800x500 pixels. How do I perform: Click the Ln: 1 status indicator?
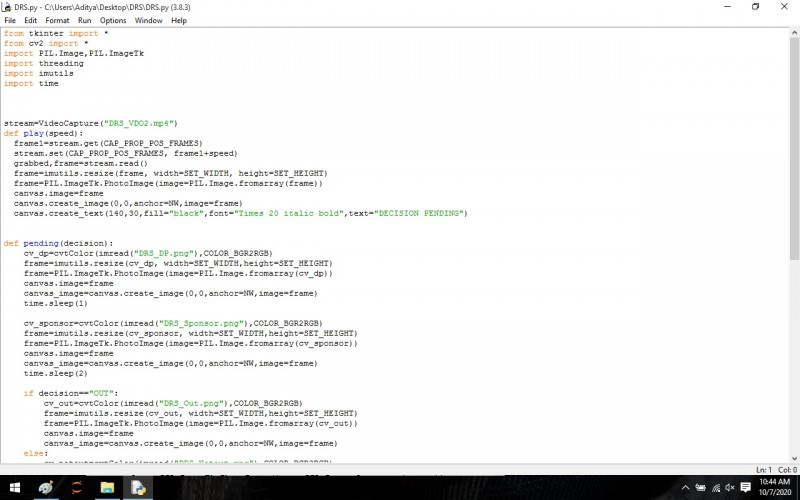click(764, 469)
